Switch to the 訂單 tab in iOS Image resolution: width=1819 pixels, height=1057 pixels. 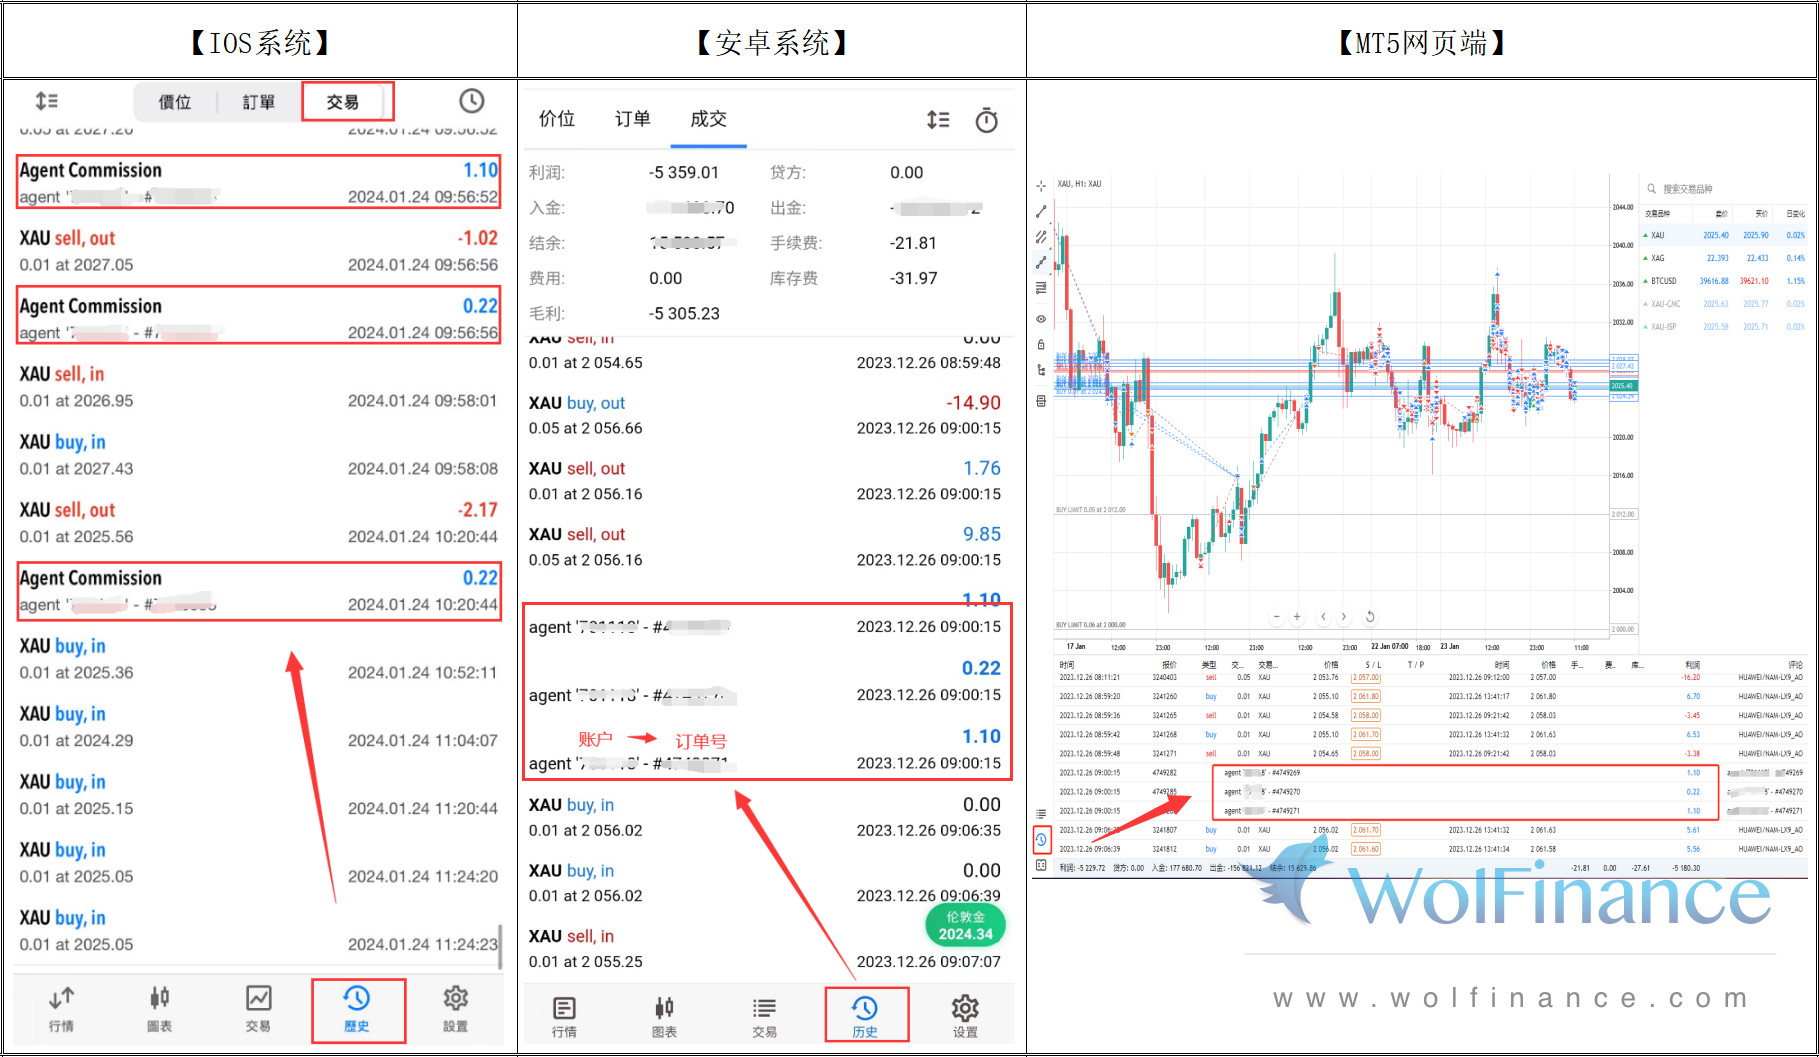[258, 102]
